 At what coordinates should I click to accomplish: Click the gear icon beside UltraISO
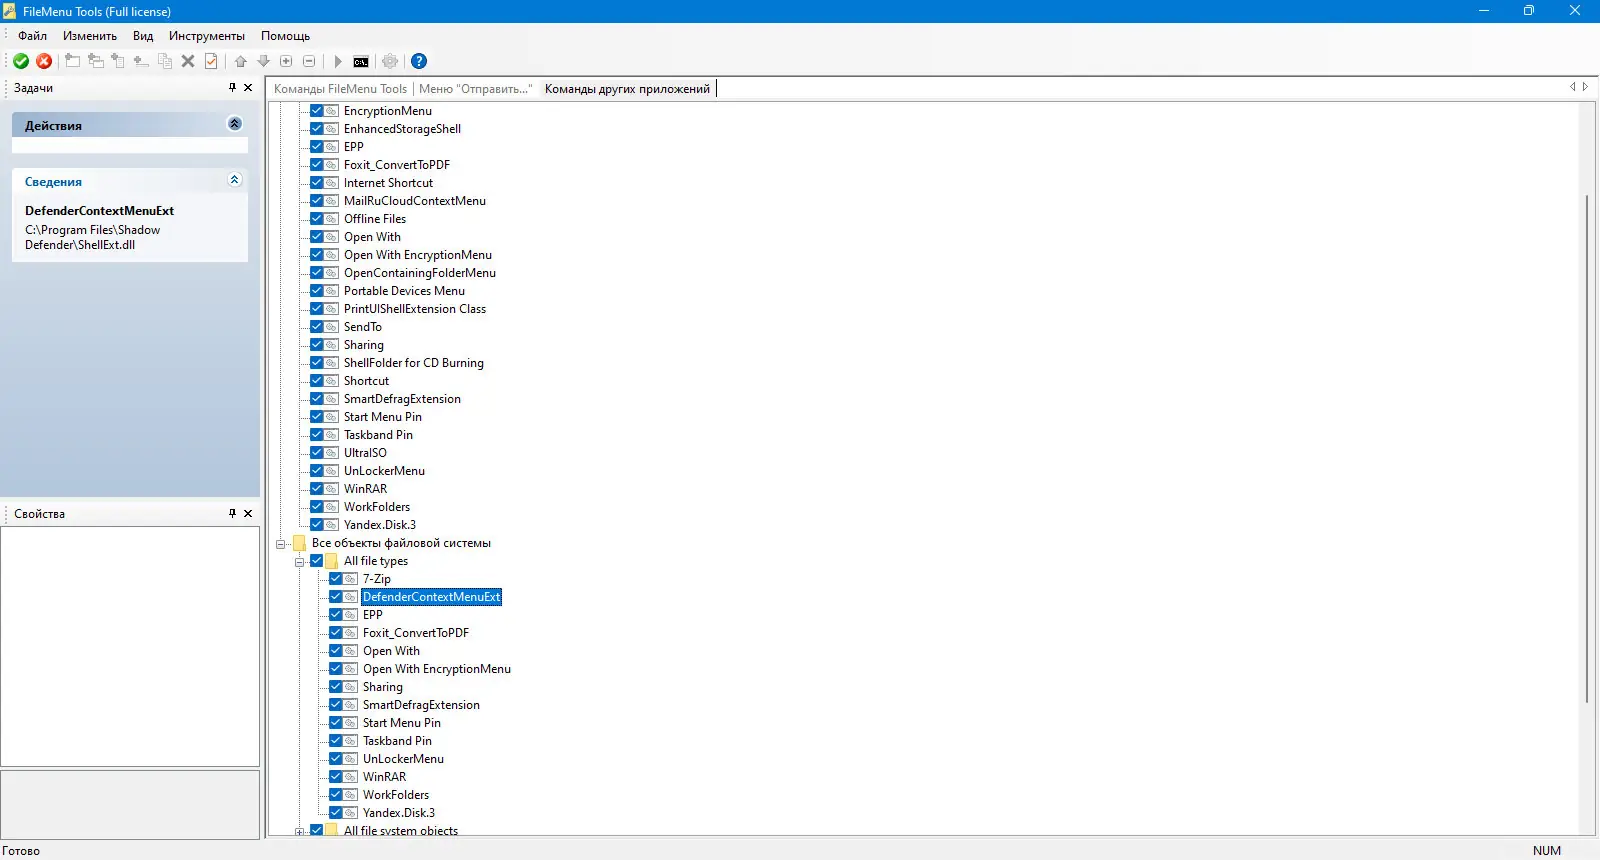coord(331,453)
